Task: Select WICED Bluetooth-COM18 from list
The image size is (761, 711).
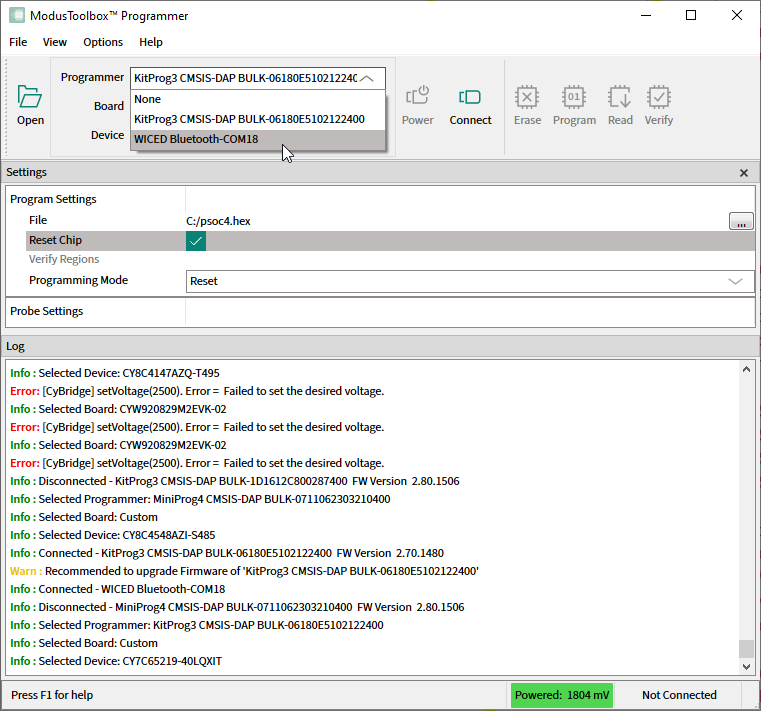Action: coord(196,139)
